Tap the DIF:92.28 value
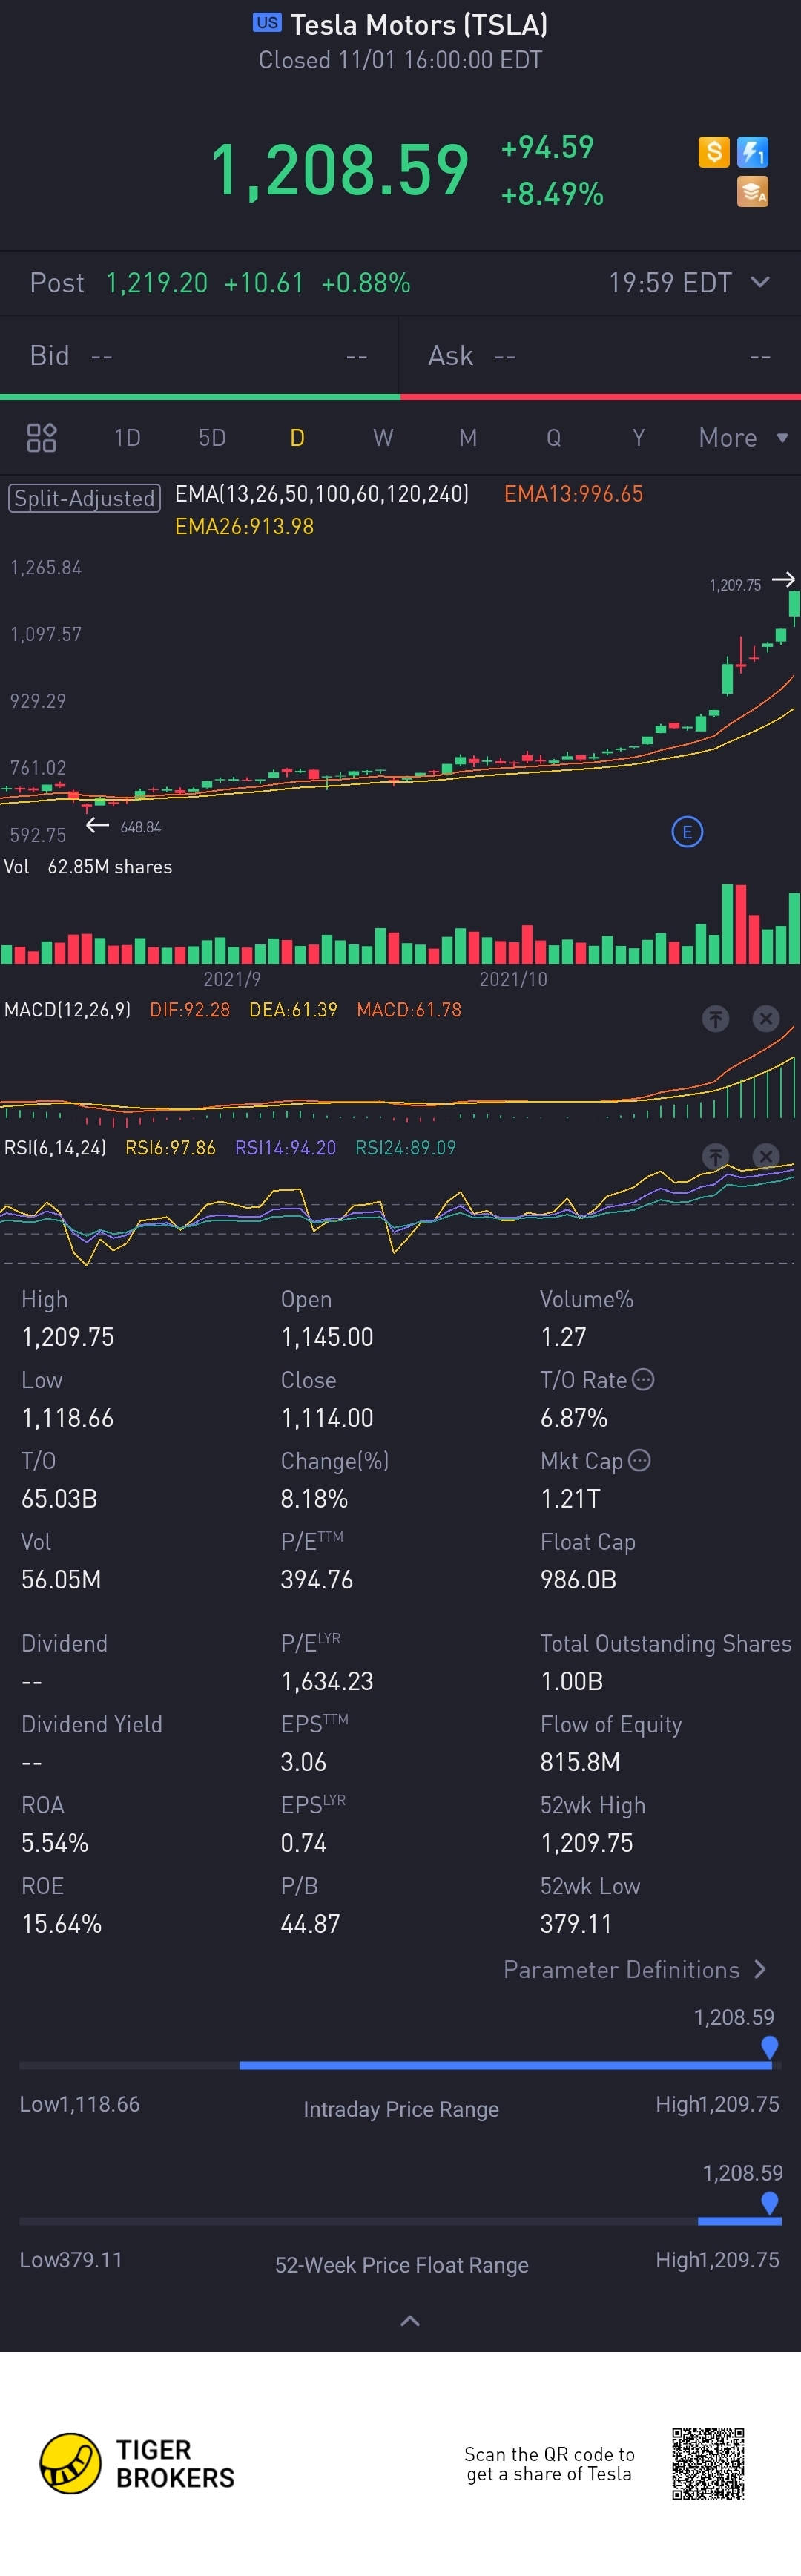This screenshot has width=801, height=2576. (189, 1009)
